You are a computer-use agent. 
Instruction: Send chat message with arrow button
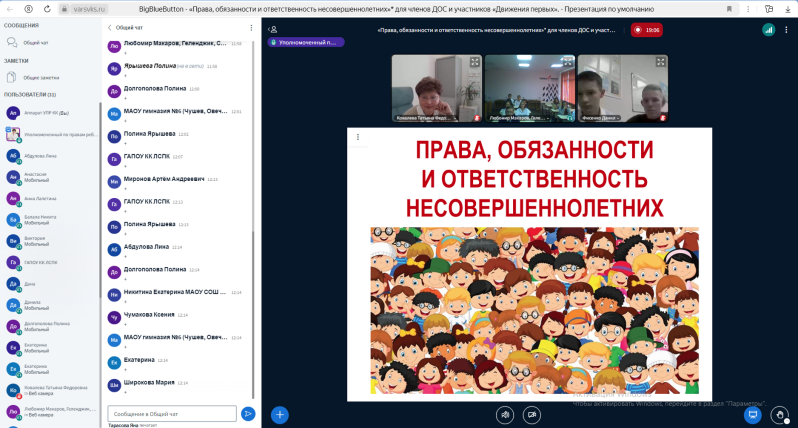point(248,413)
